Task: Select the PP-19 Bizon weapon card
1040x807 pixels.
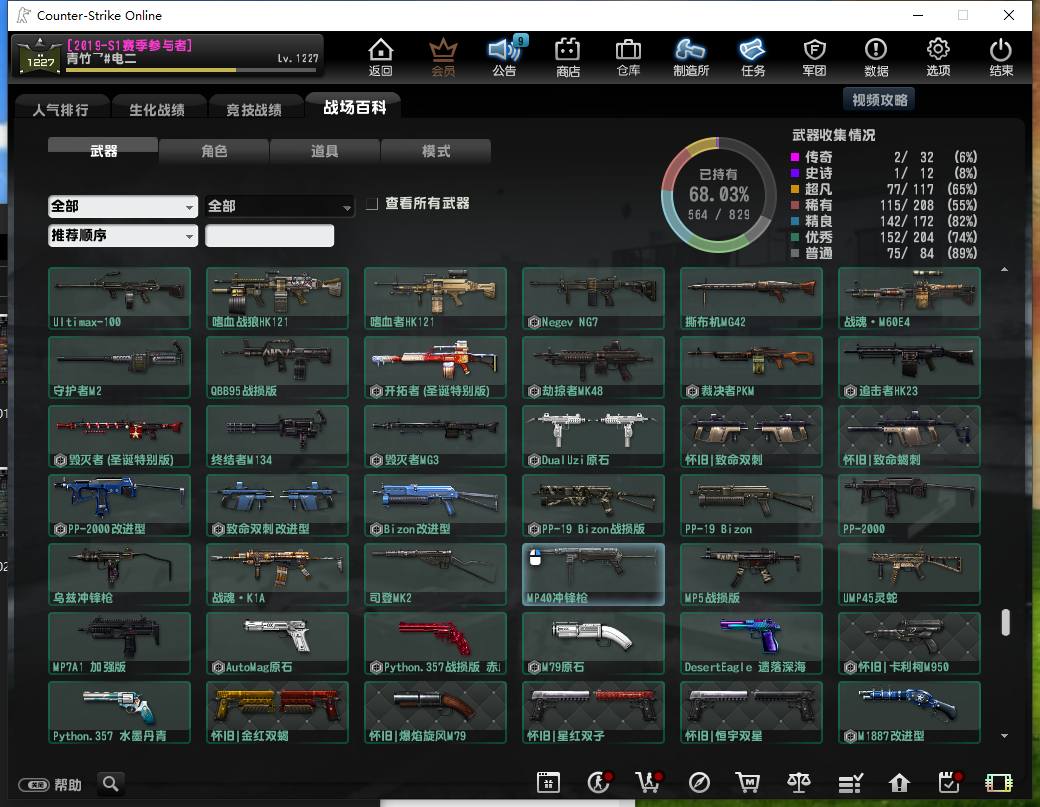Action: pyautogui.click(x=751, y=505)
